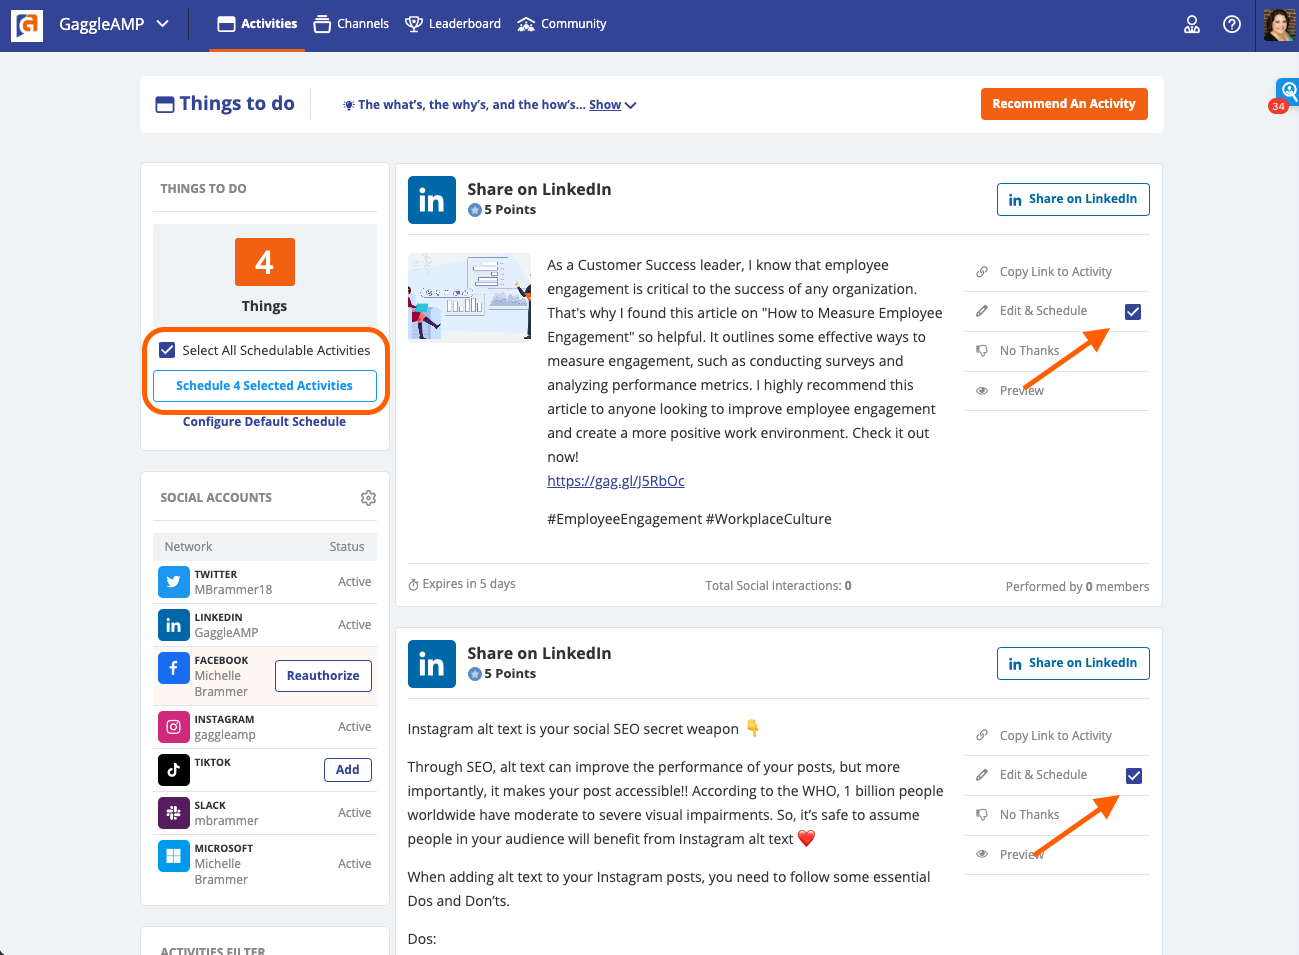Click the Twitter row 'Active' status

point(354,582)
